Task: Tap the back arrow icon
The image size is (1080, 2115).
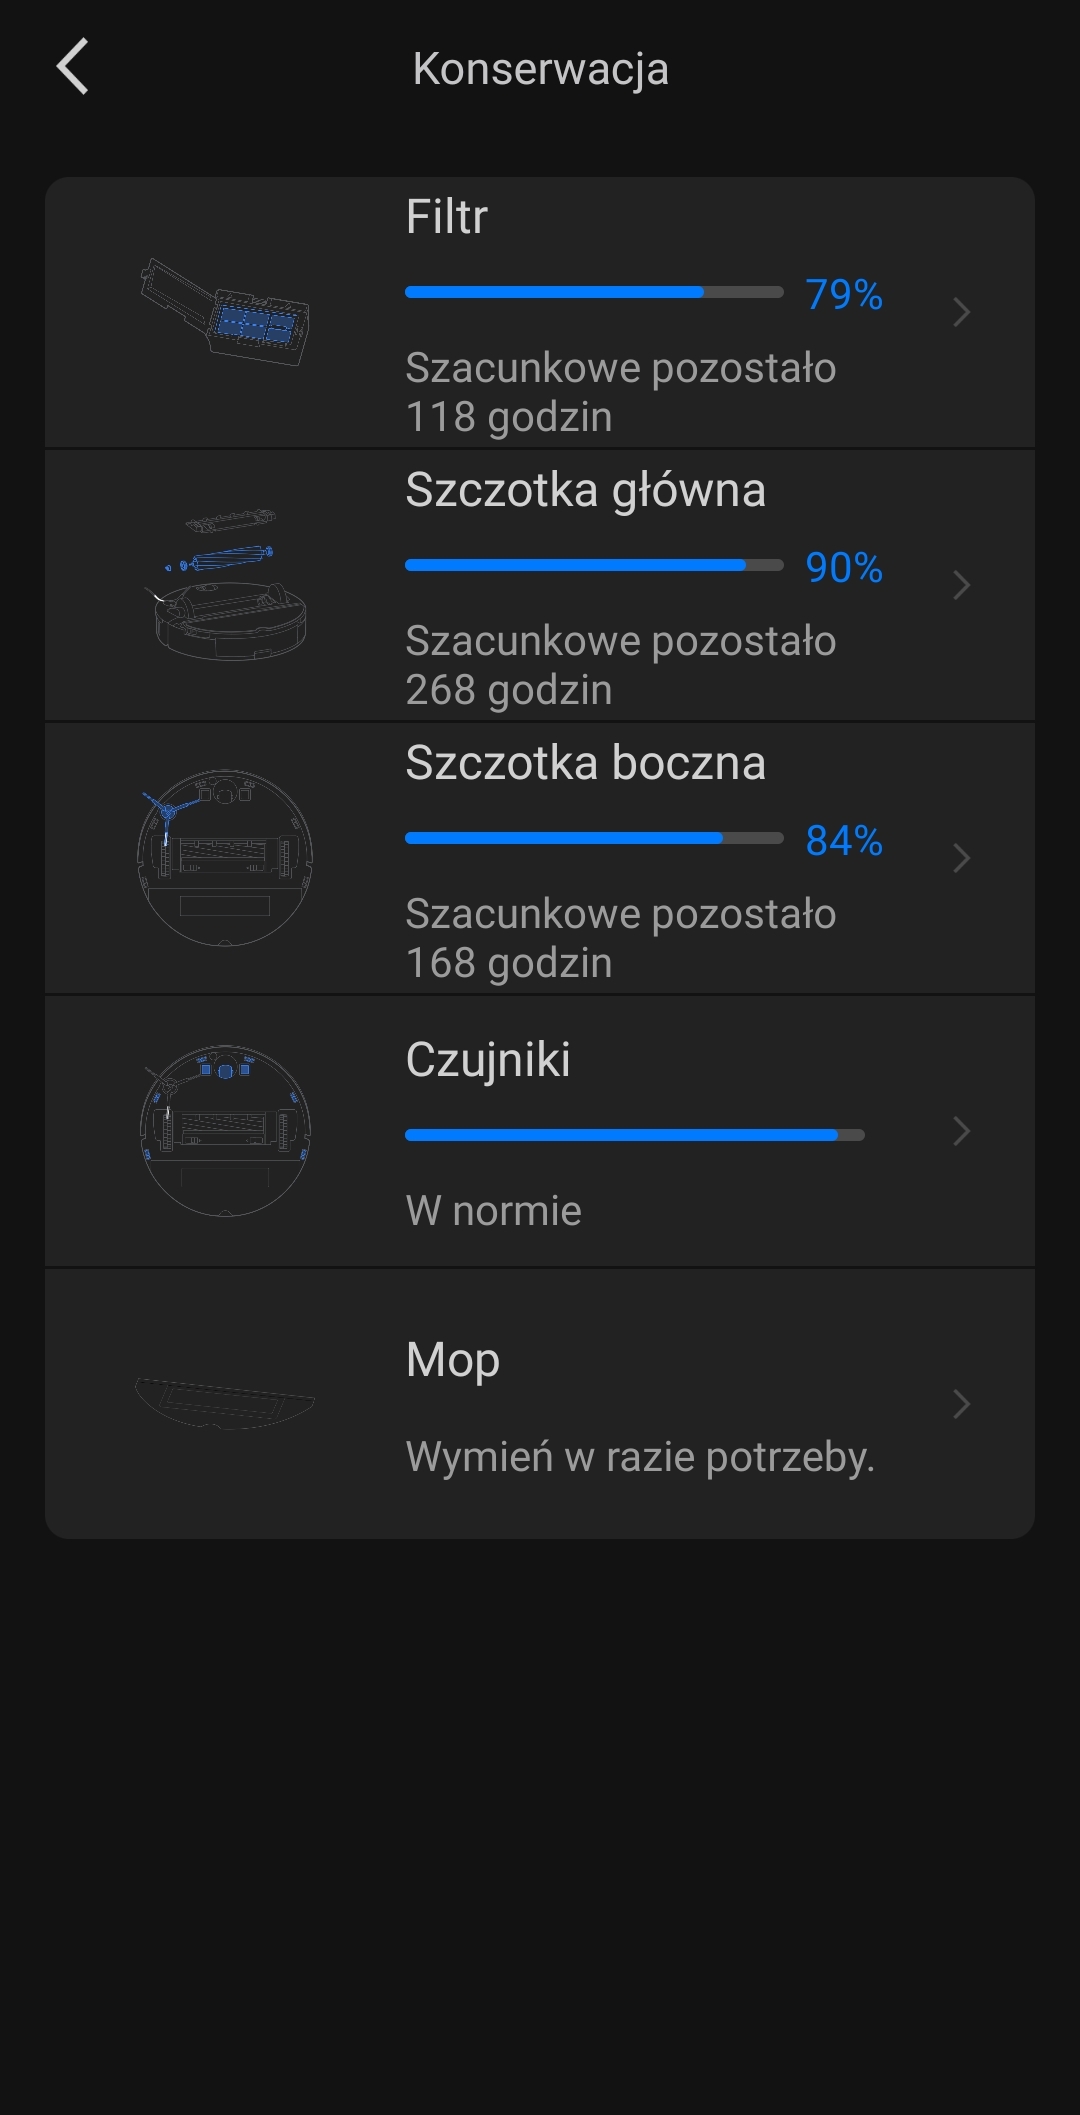Action: coord(73,67)
